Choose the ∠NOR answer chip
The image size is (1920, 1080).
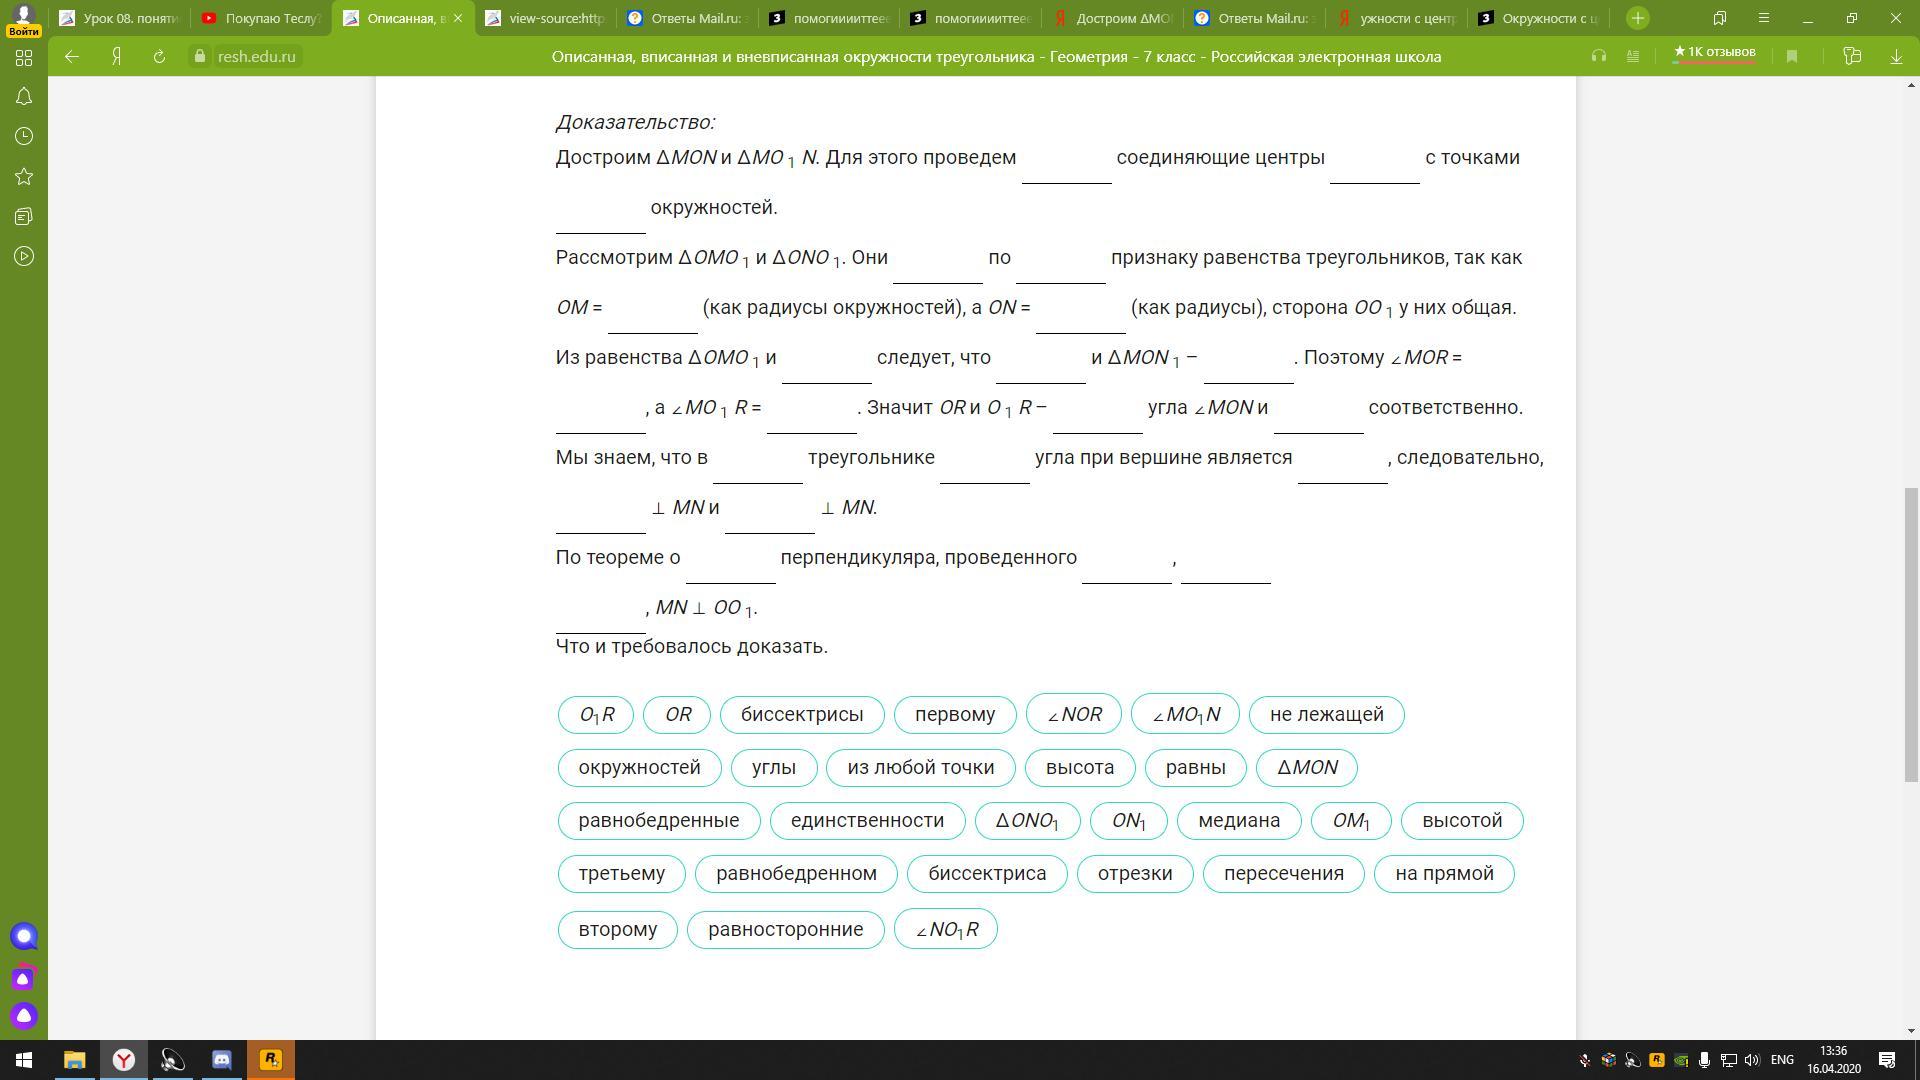[x=1073, y=715]
